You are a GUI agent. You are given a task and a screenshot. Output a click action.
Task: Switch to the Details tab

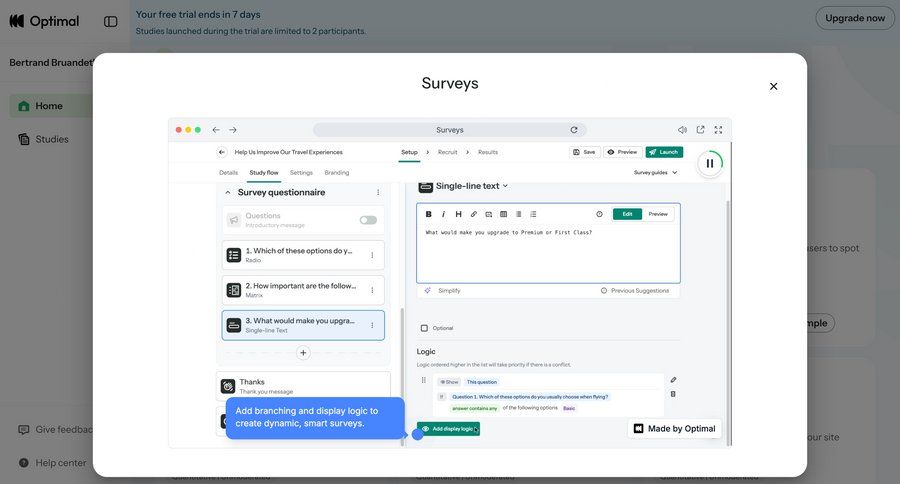tap(228, 172)
